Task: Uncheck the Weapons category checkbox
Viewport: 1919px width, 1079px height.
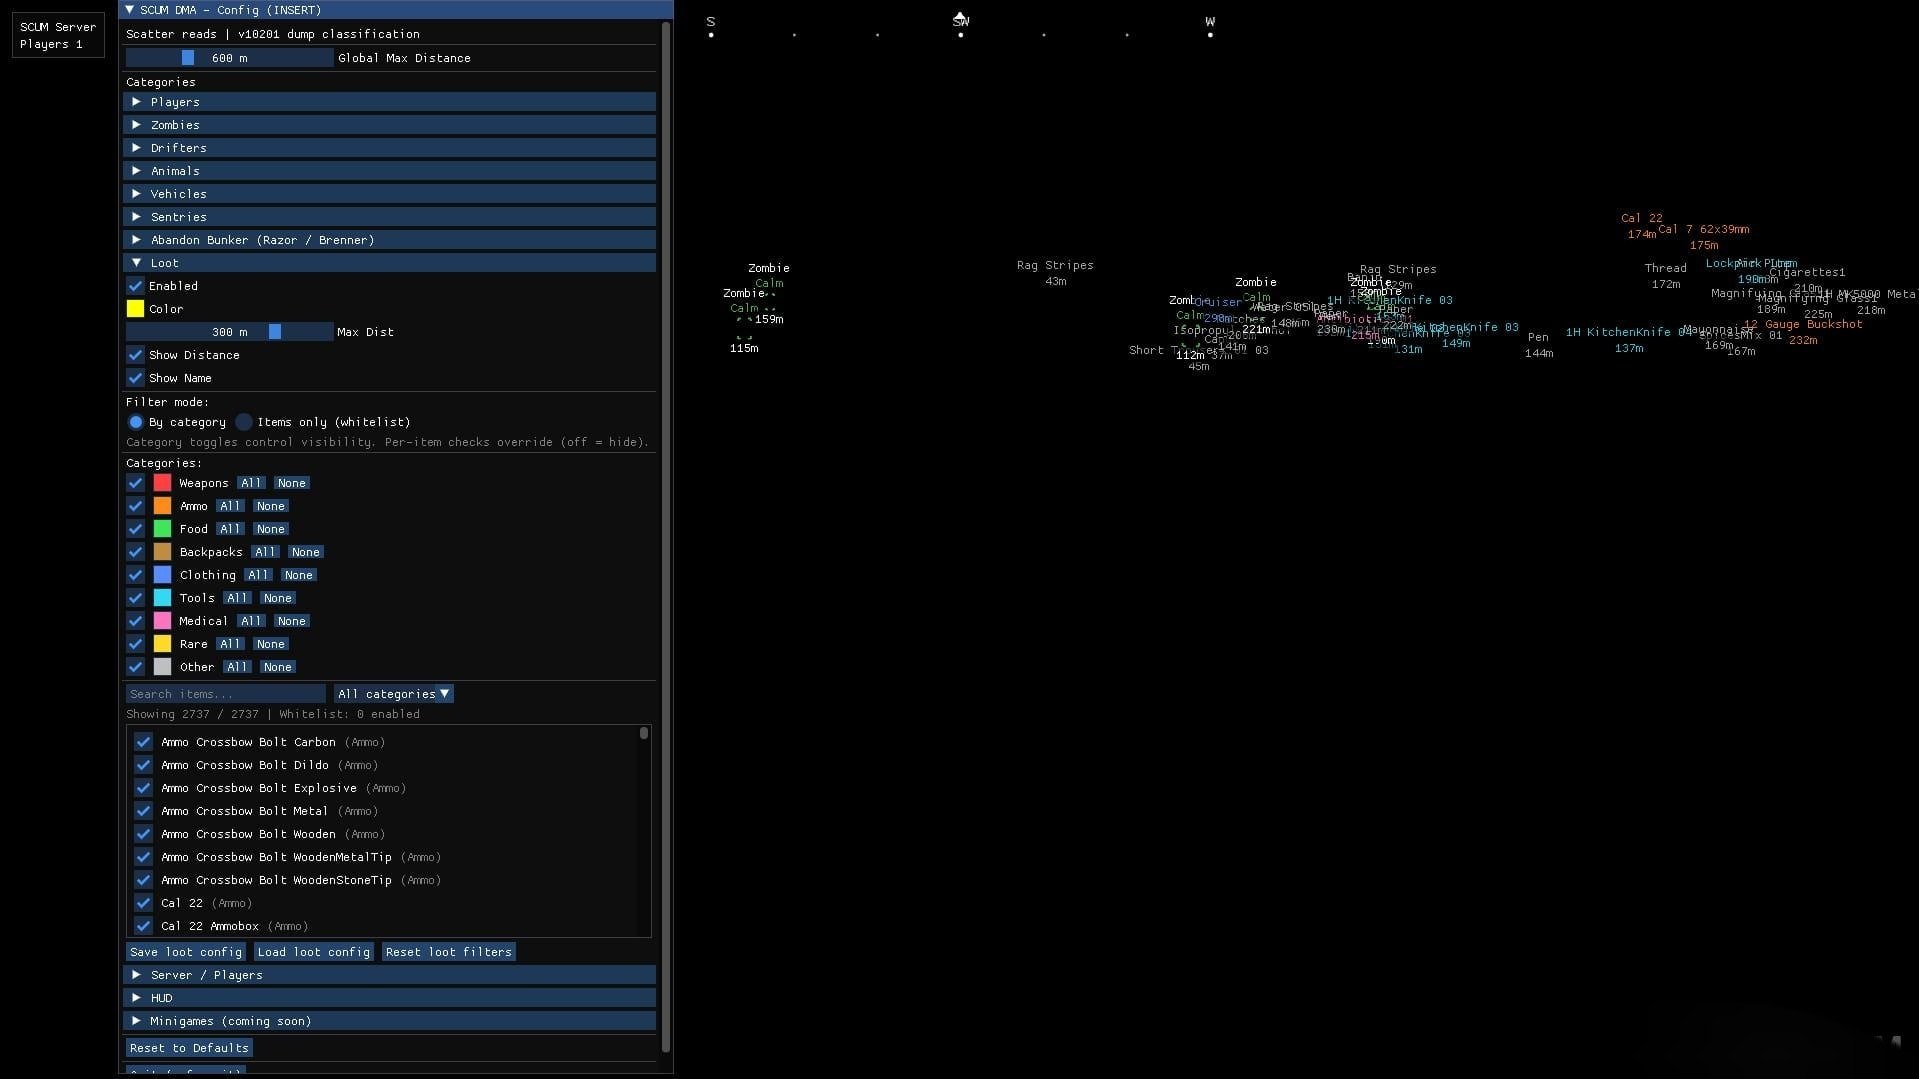Action: coord(135,483)
